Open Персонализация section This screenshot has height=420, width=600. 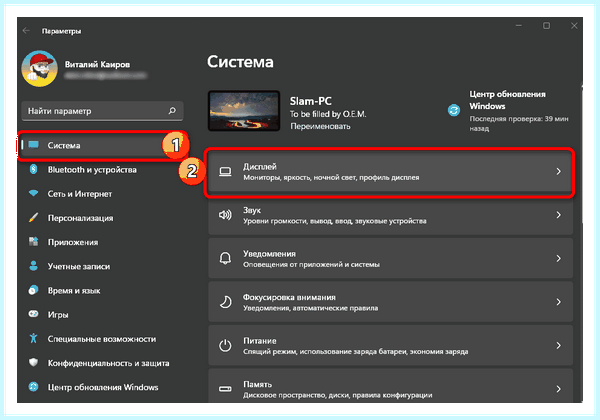tap(80, 218)
